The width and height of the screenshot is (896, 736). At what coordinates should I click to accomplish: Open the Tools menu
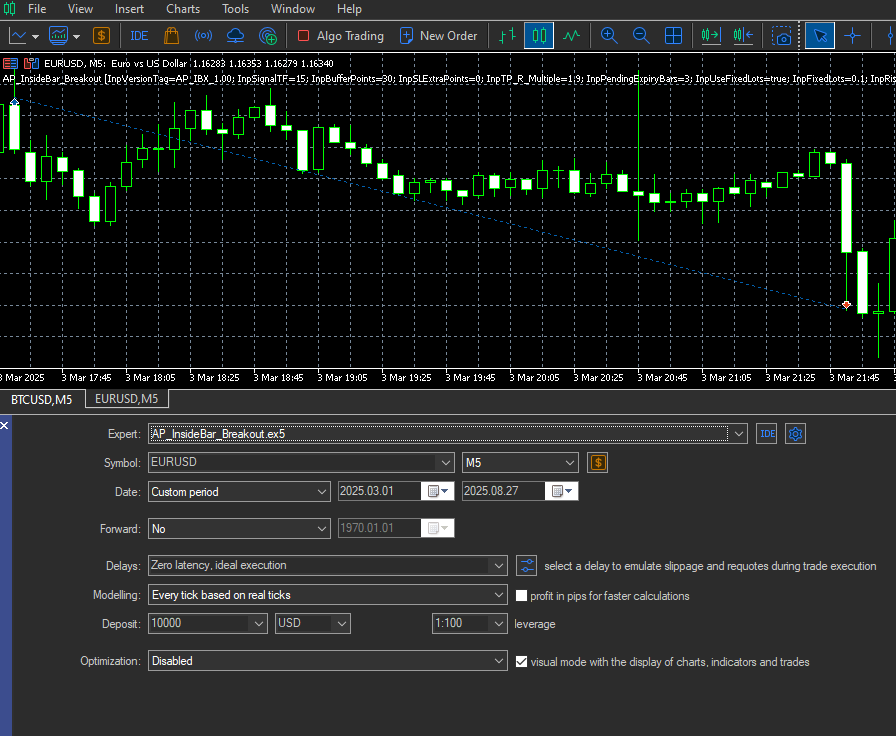(x=235, y=9)
